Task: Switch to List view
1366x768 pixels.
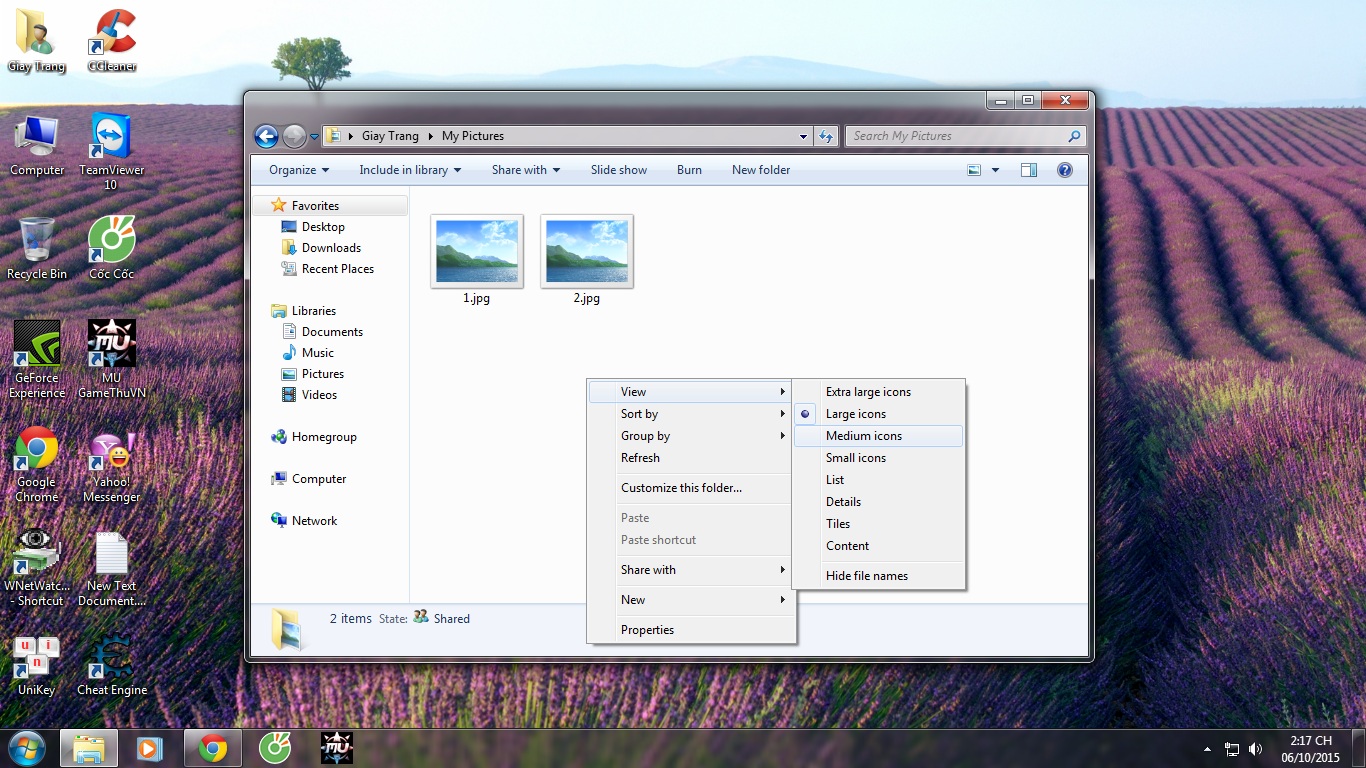Action: click(878, 480)
